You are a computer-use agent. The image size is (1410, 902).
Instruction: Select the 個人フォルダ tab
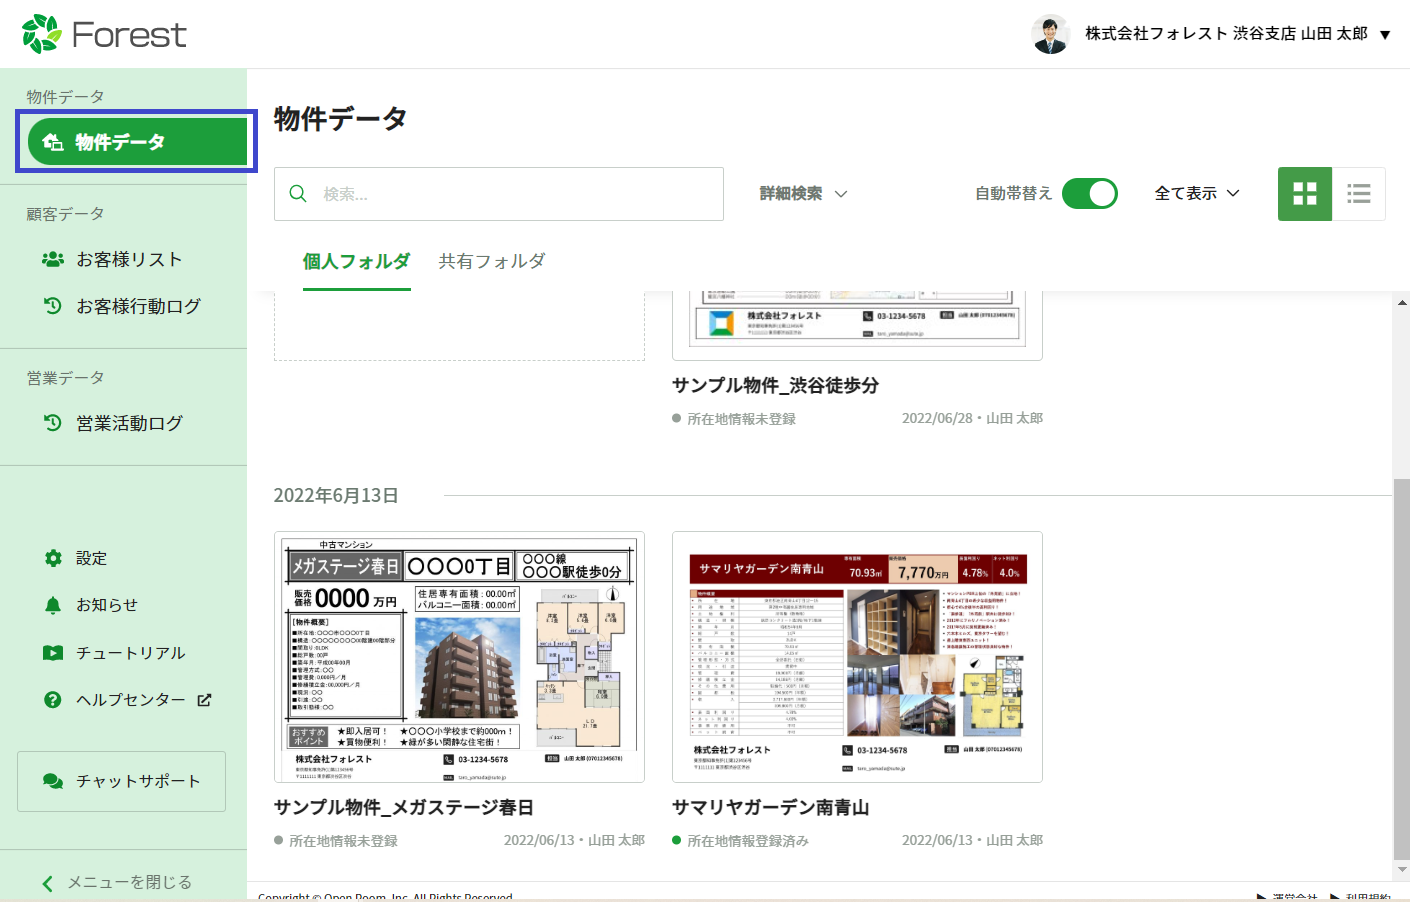click(356, 261)
